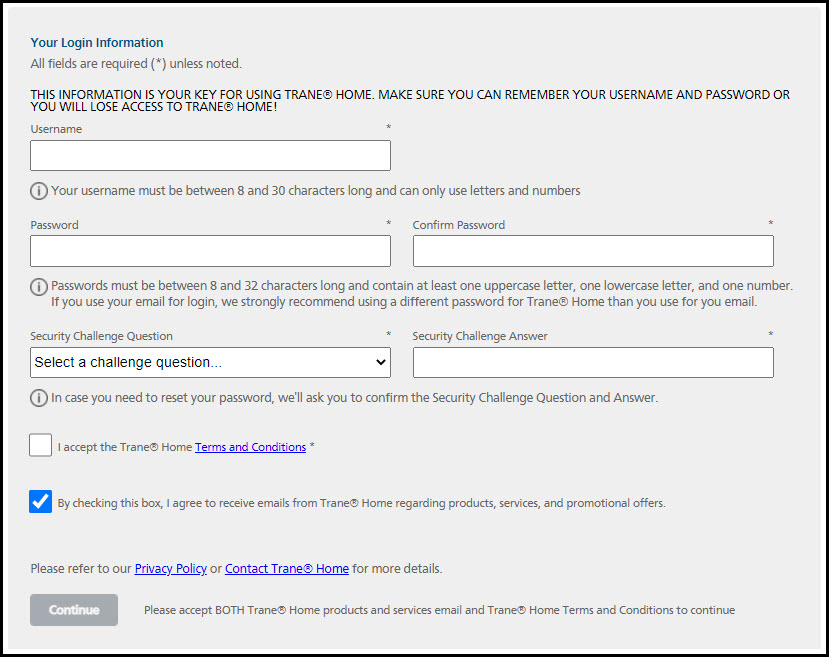
Task: Focus the Username input field
Action: pyautogui.click(x=210, y=156)
